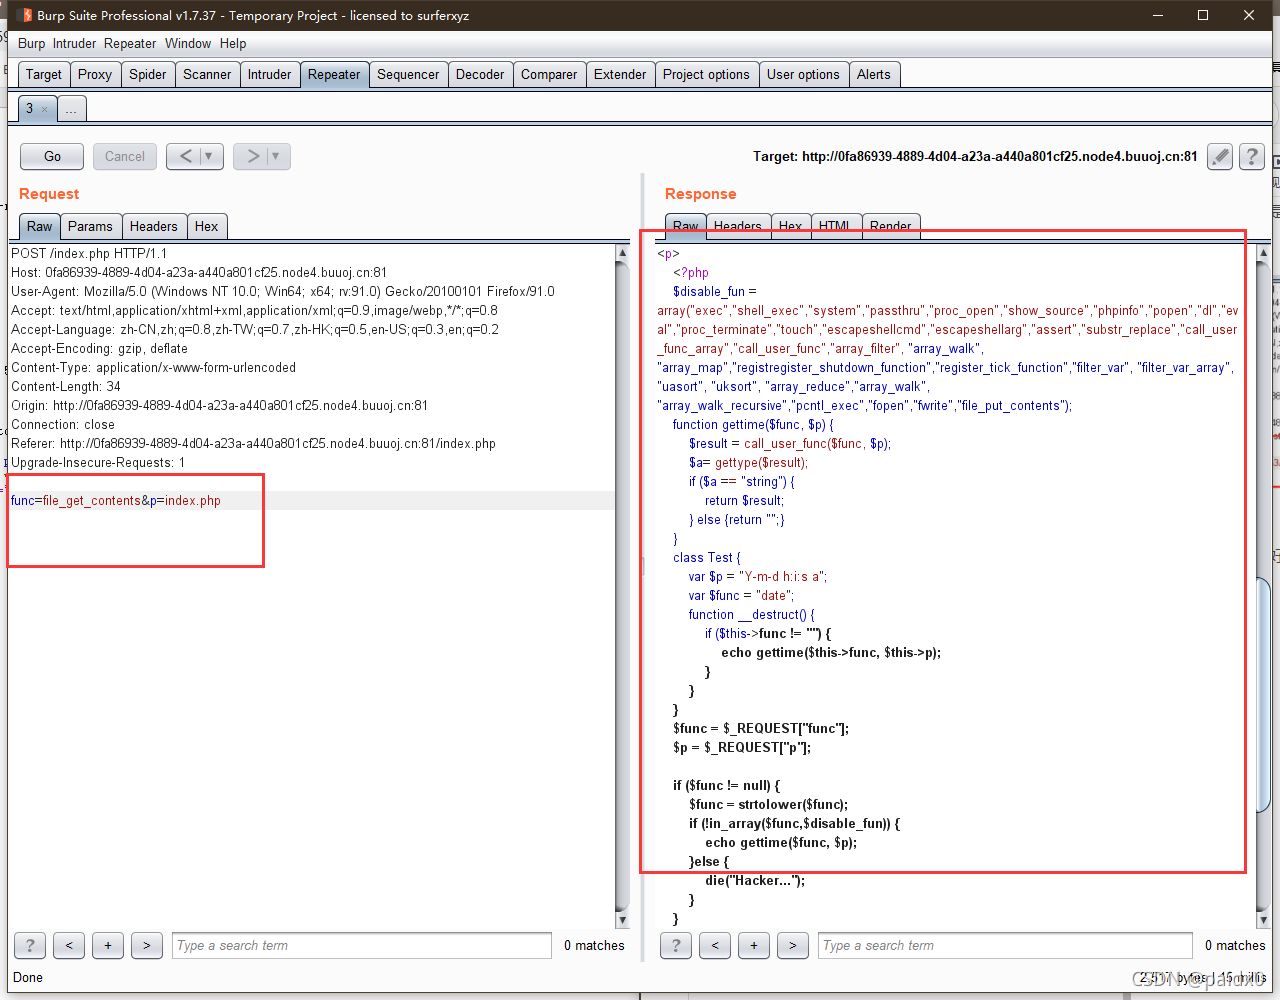Switch to the Decoder tab
1280x1000 pixels.
click(x=480, y=74)
